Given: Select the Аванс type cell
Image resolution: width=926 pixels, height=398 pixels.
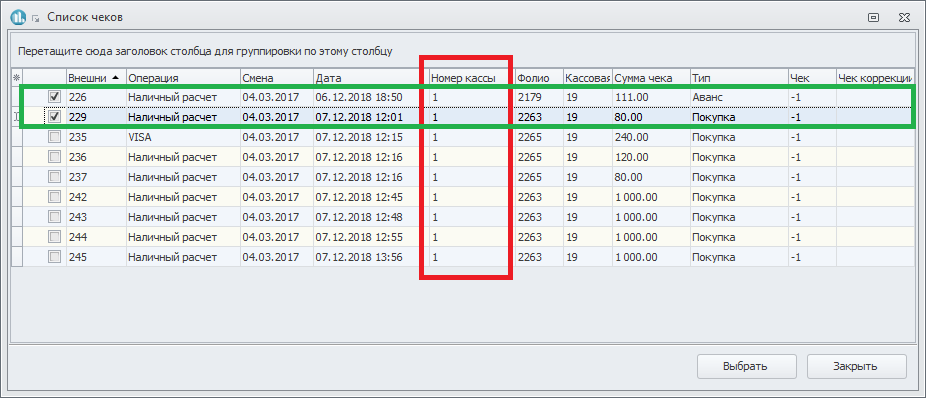Looking at the screenshot, I should pyautogui.click(x=739, y=97).
